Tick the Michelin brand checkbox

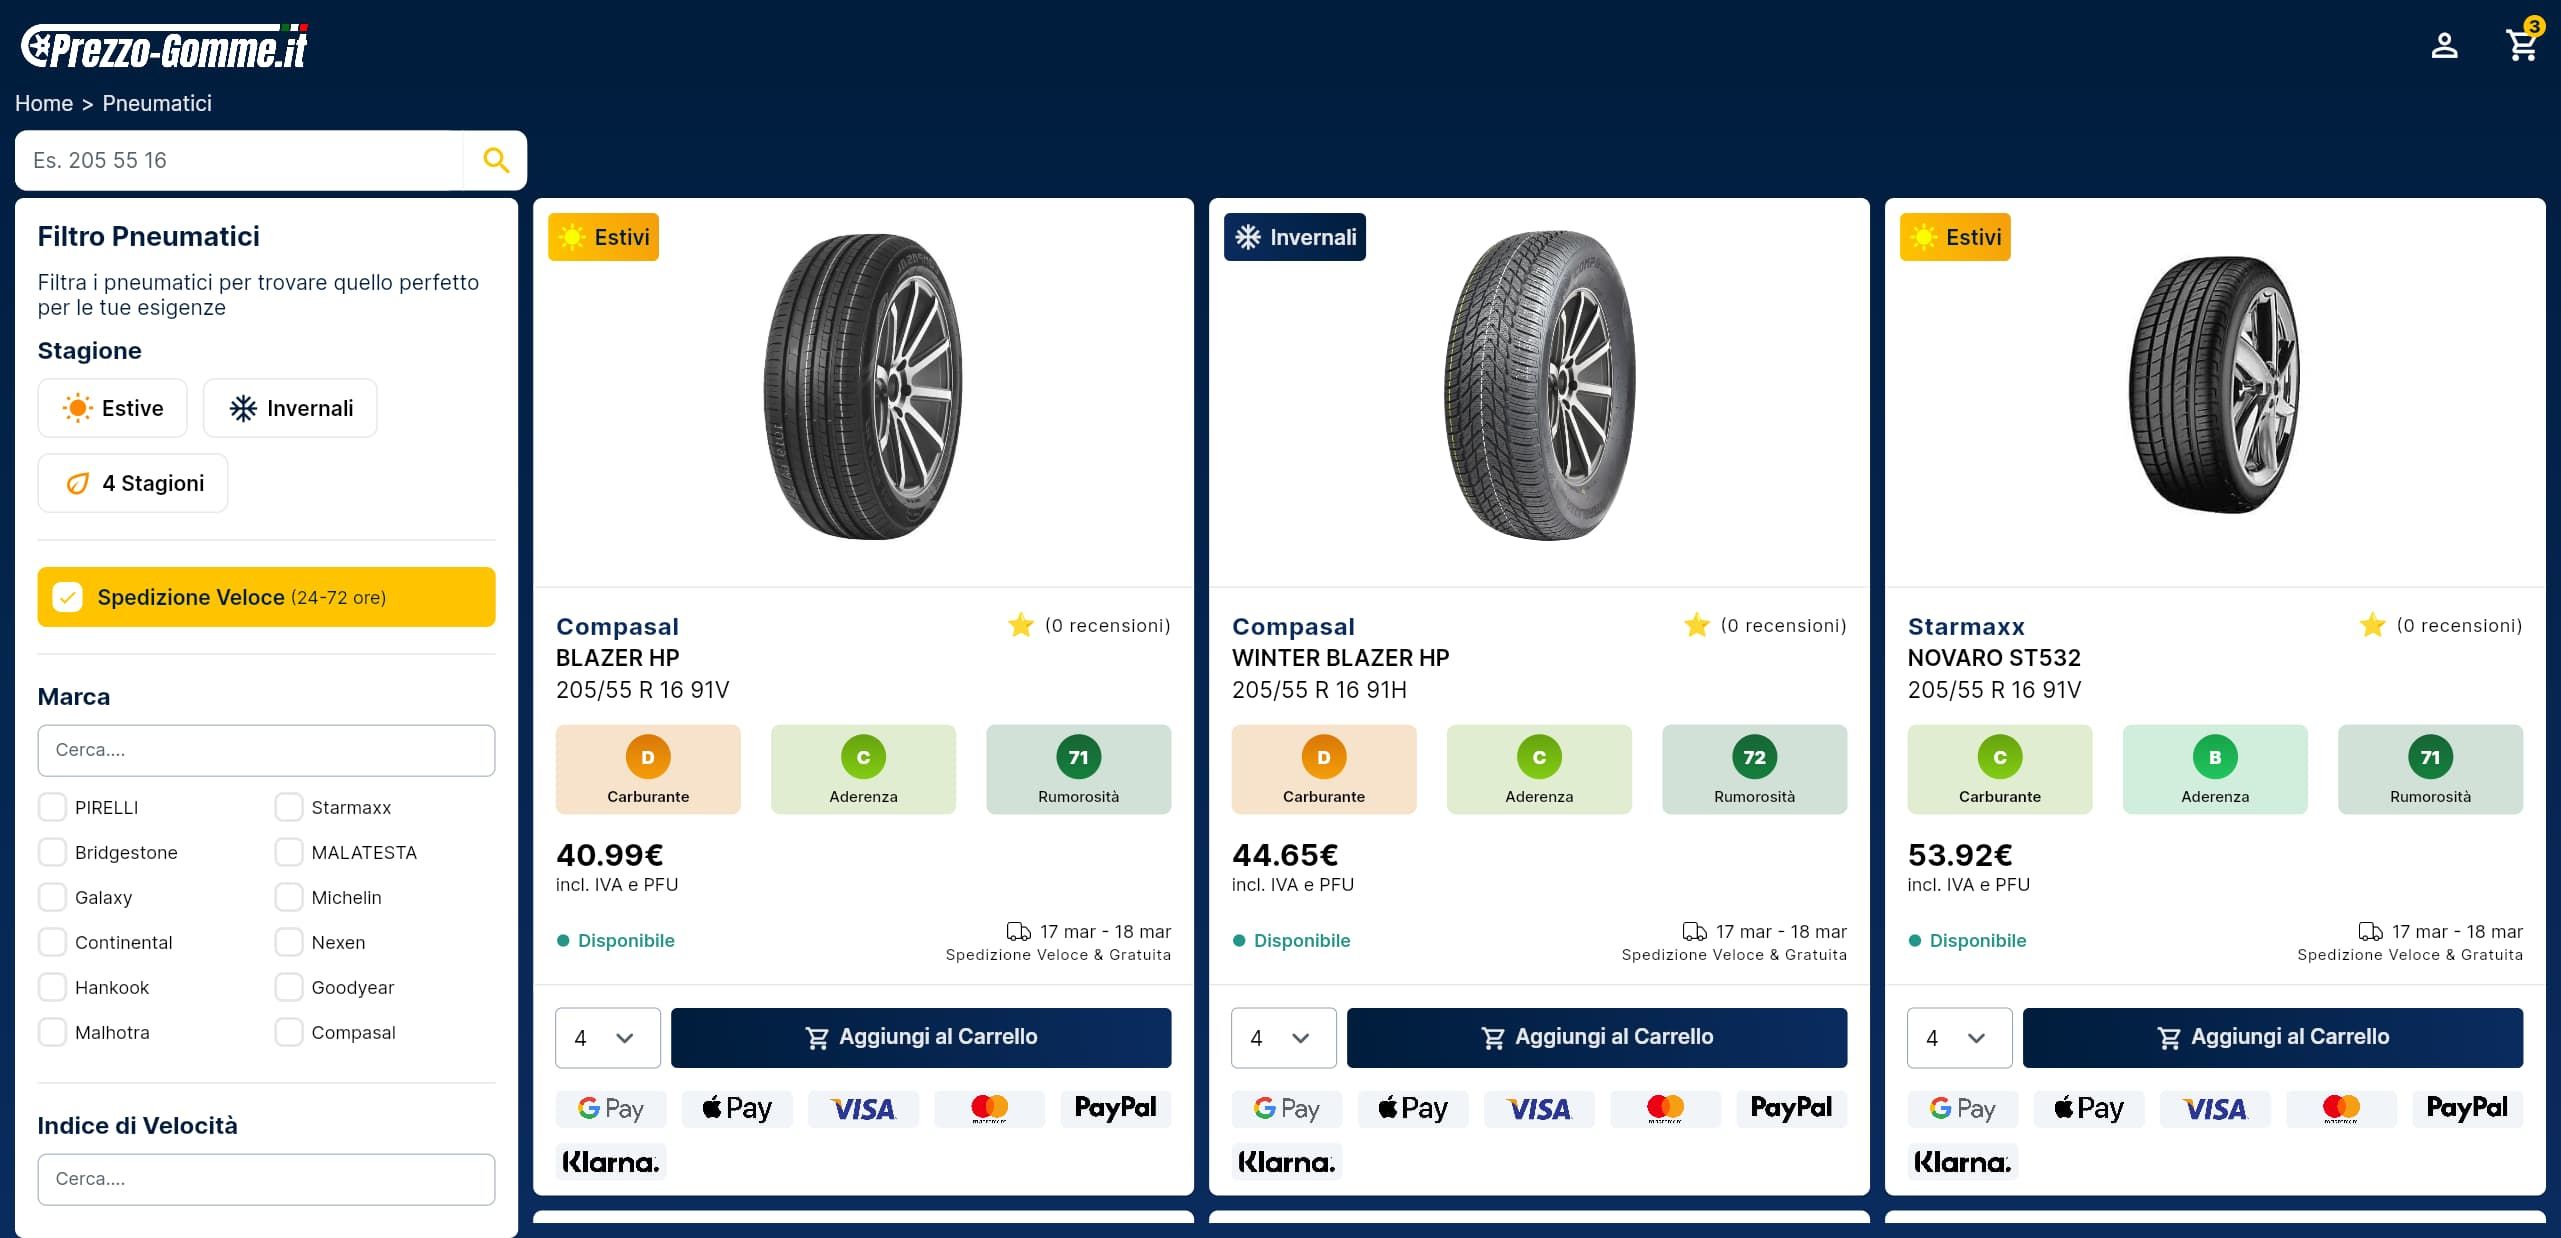coord(289,897)
